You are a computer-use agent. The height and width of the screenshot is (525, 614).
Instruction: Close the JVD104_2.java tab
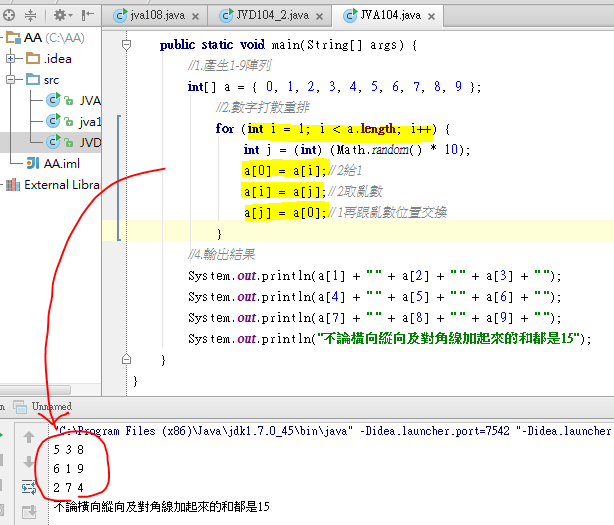click(x=320, y=16)
